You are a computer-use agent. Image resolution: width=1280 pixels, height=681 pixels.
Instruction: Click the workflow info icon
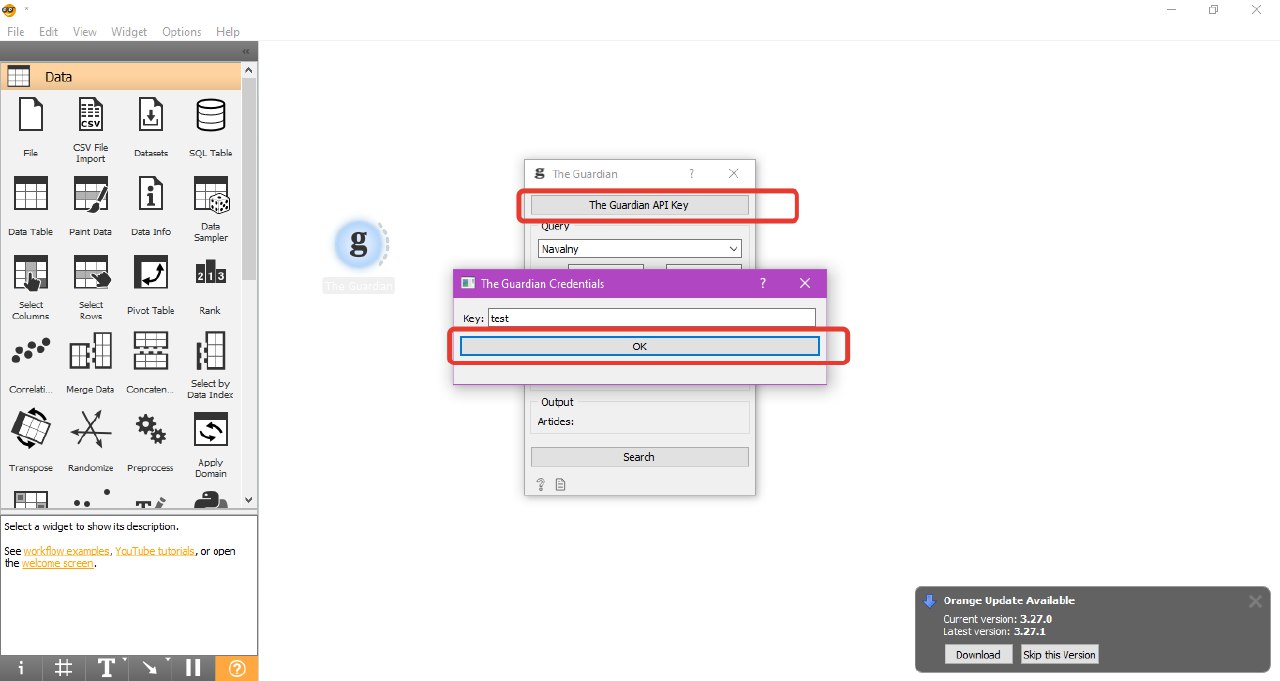[x=21, y=669]
